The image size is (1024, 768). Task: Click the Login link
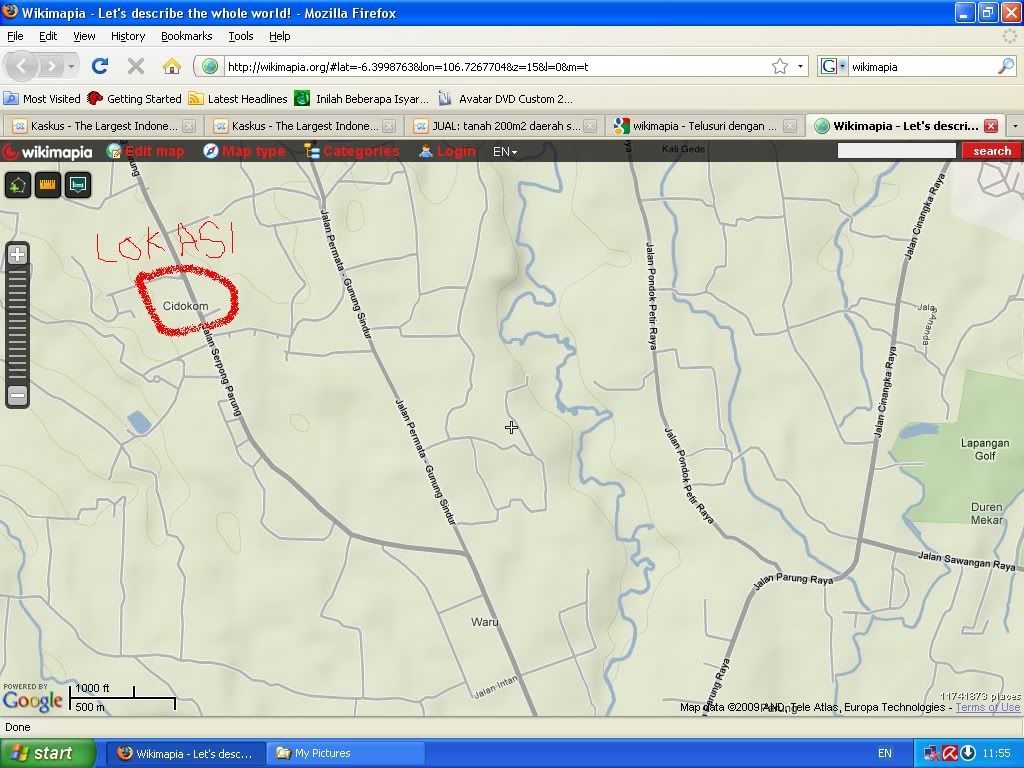447,152
